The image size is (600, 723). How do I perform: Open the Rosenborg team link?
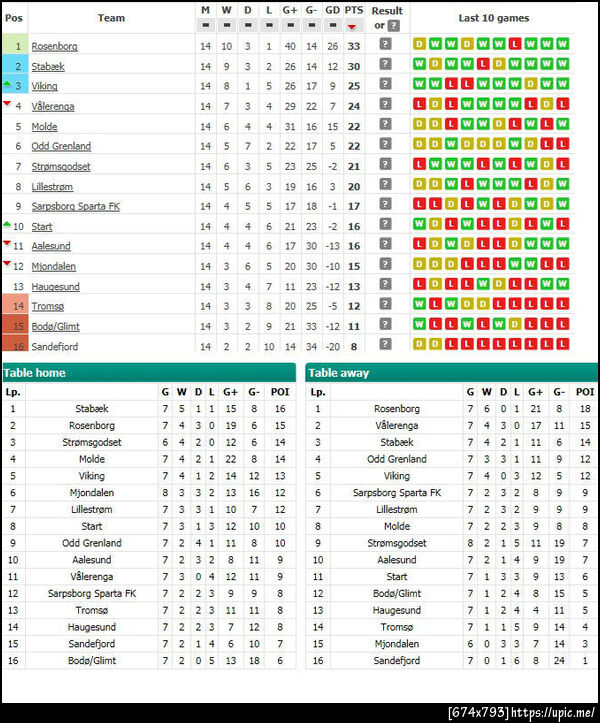[x=54, y=46]
